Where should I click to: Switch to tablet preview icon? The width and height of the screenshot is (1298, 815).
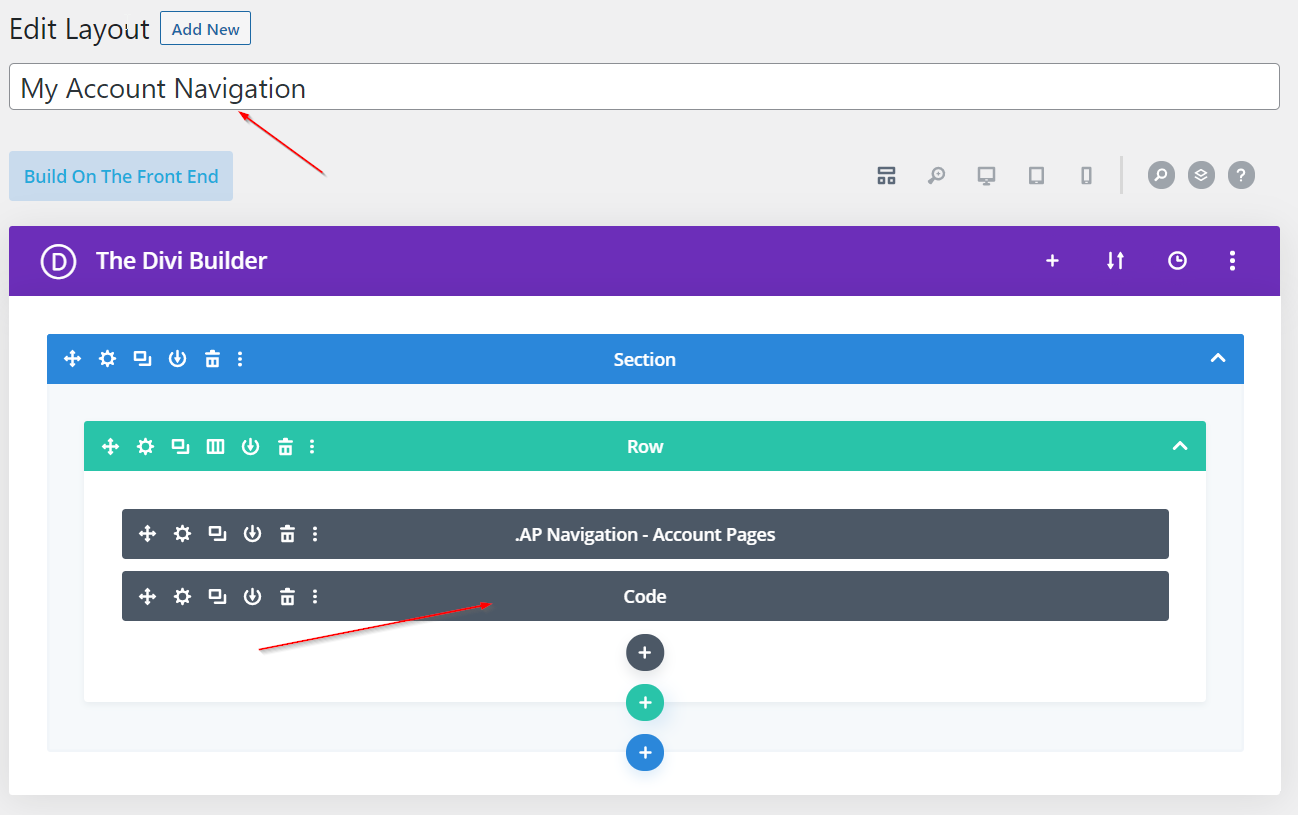coord(1036,176)
